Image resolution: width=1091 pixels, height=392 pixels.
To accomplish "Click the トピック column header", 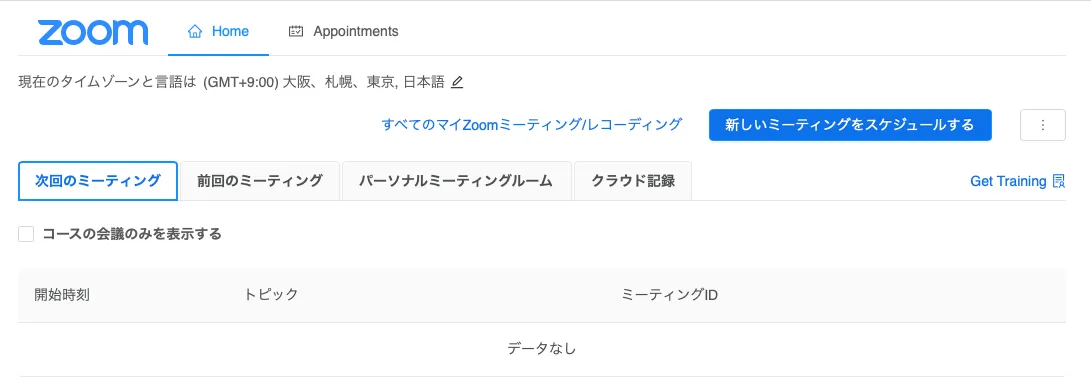I will pyautogui.click(x=271, y=295).
